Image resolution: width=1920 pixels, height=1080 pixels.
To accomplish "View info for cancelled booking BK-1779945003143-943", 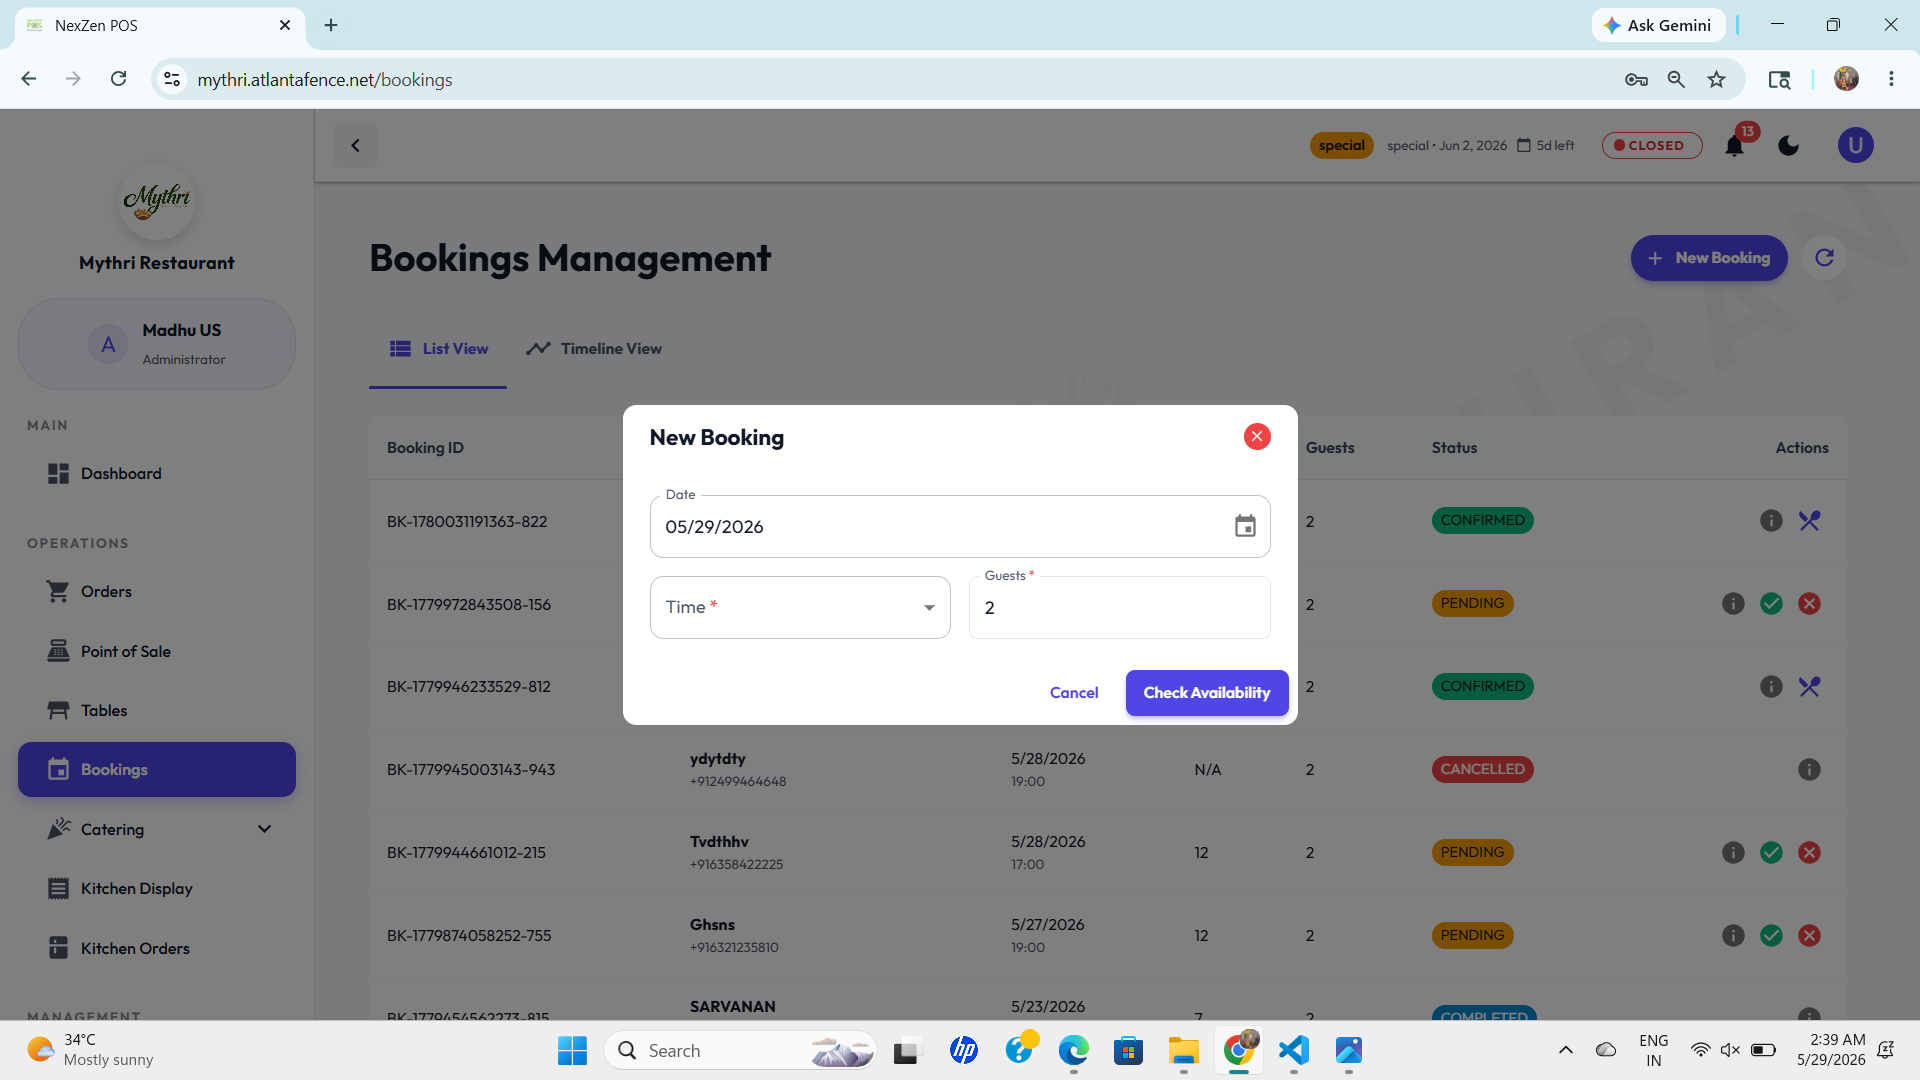I will pyautogui.click(x=1809, y=770).
